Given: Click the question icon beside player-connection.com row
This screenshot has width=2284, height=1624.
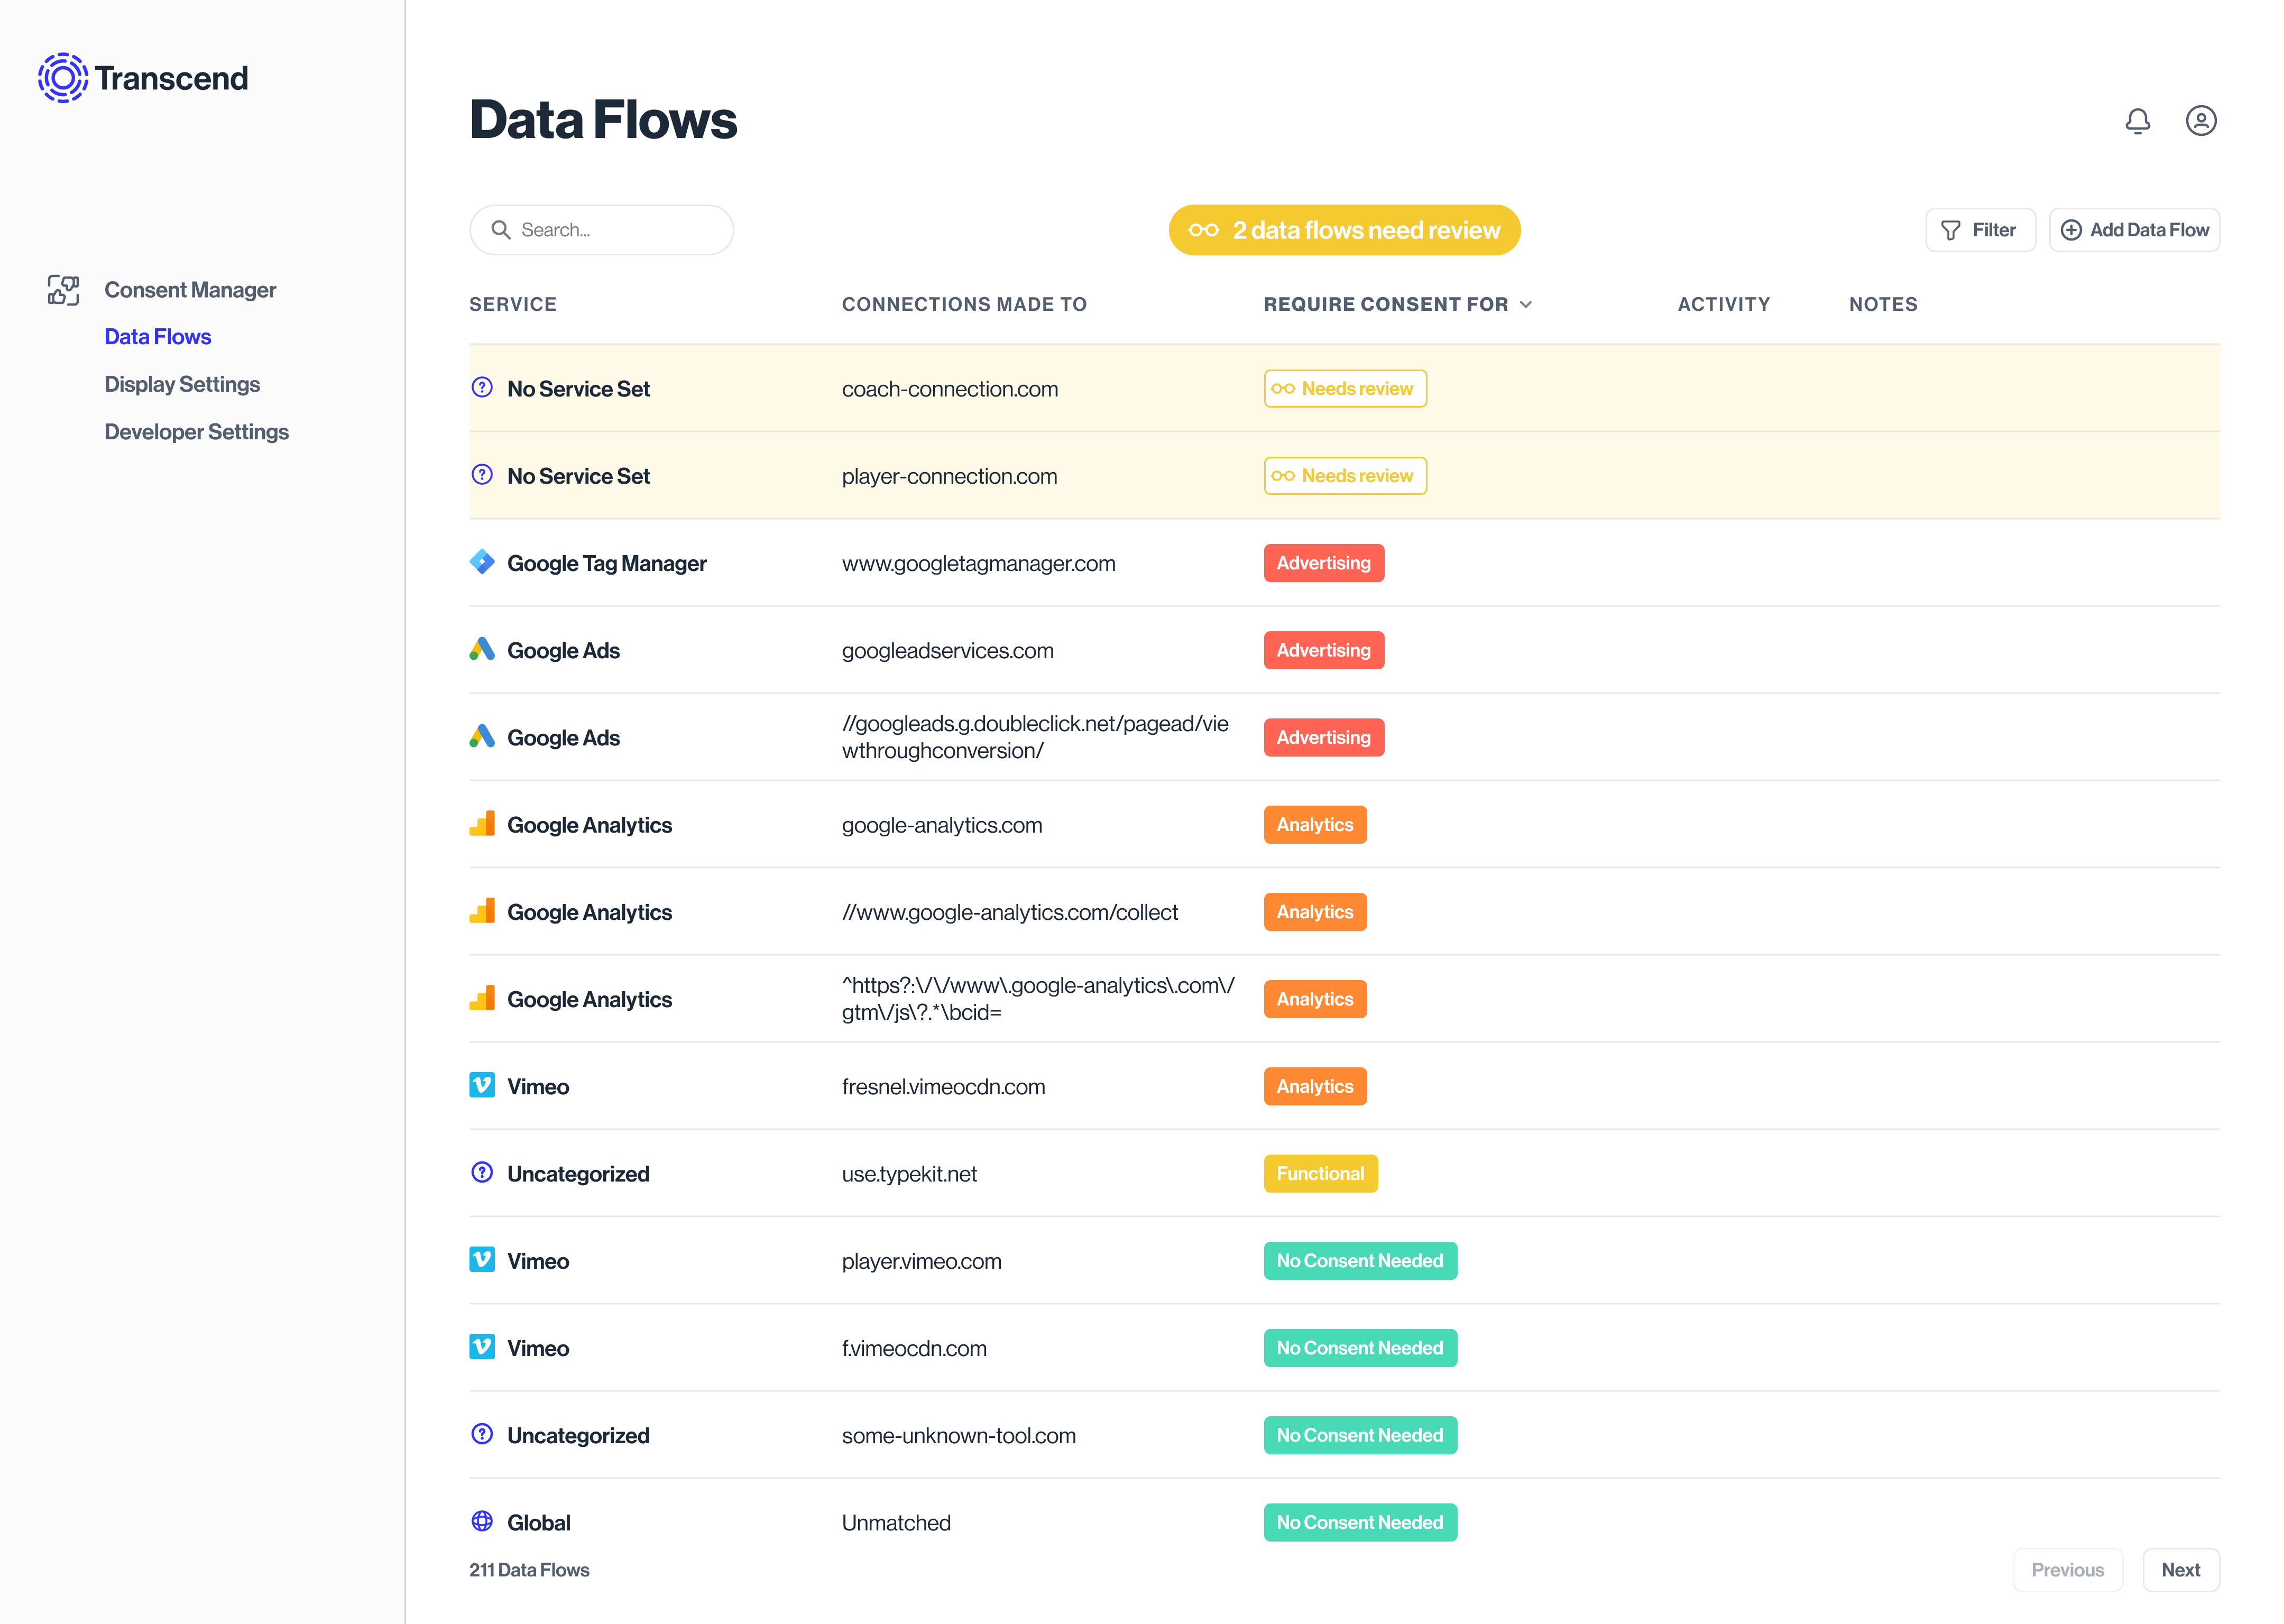Looking at the screenshot, I should coord(482,475).
